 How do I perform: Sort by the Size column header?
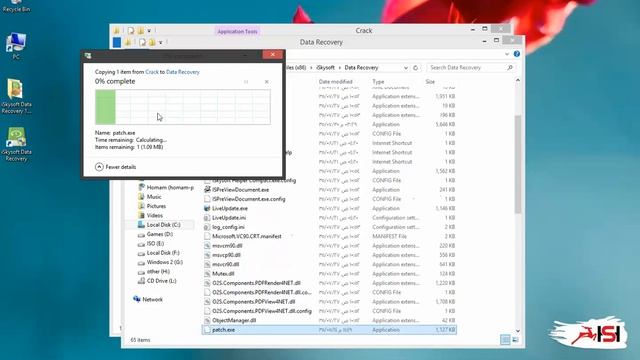tap(430, 82)
